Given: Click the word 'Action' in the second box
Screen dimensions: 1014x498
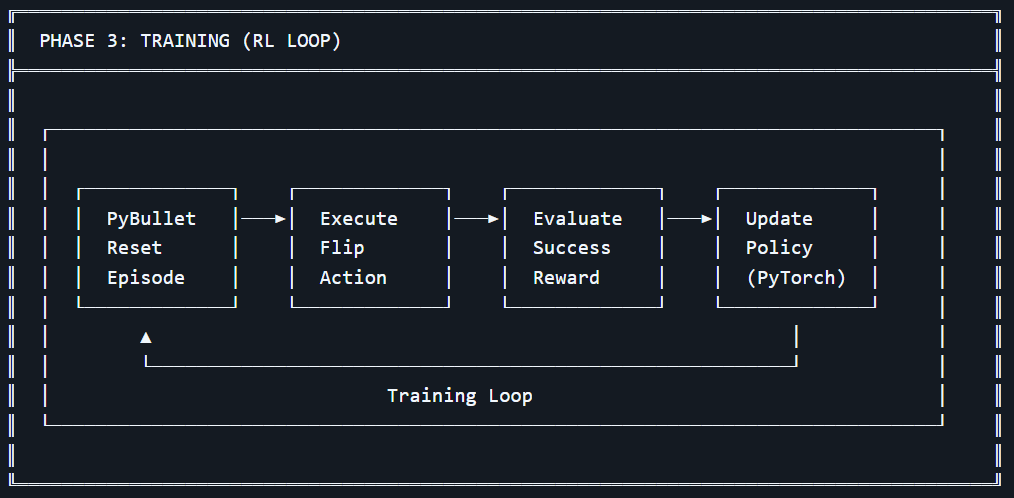Looking at the screenshot, I should pos(353,278).
